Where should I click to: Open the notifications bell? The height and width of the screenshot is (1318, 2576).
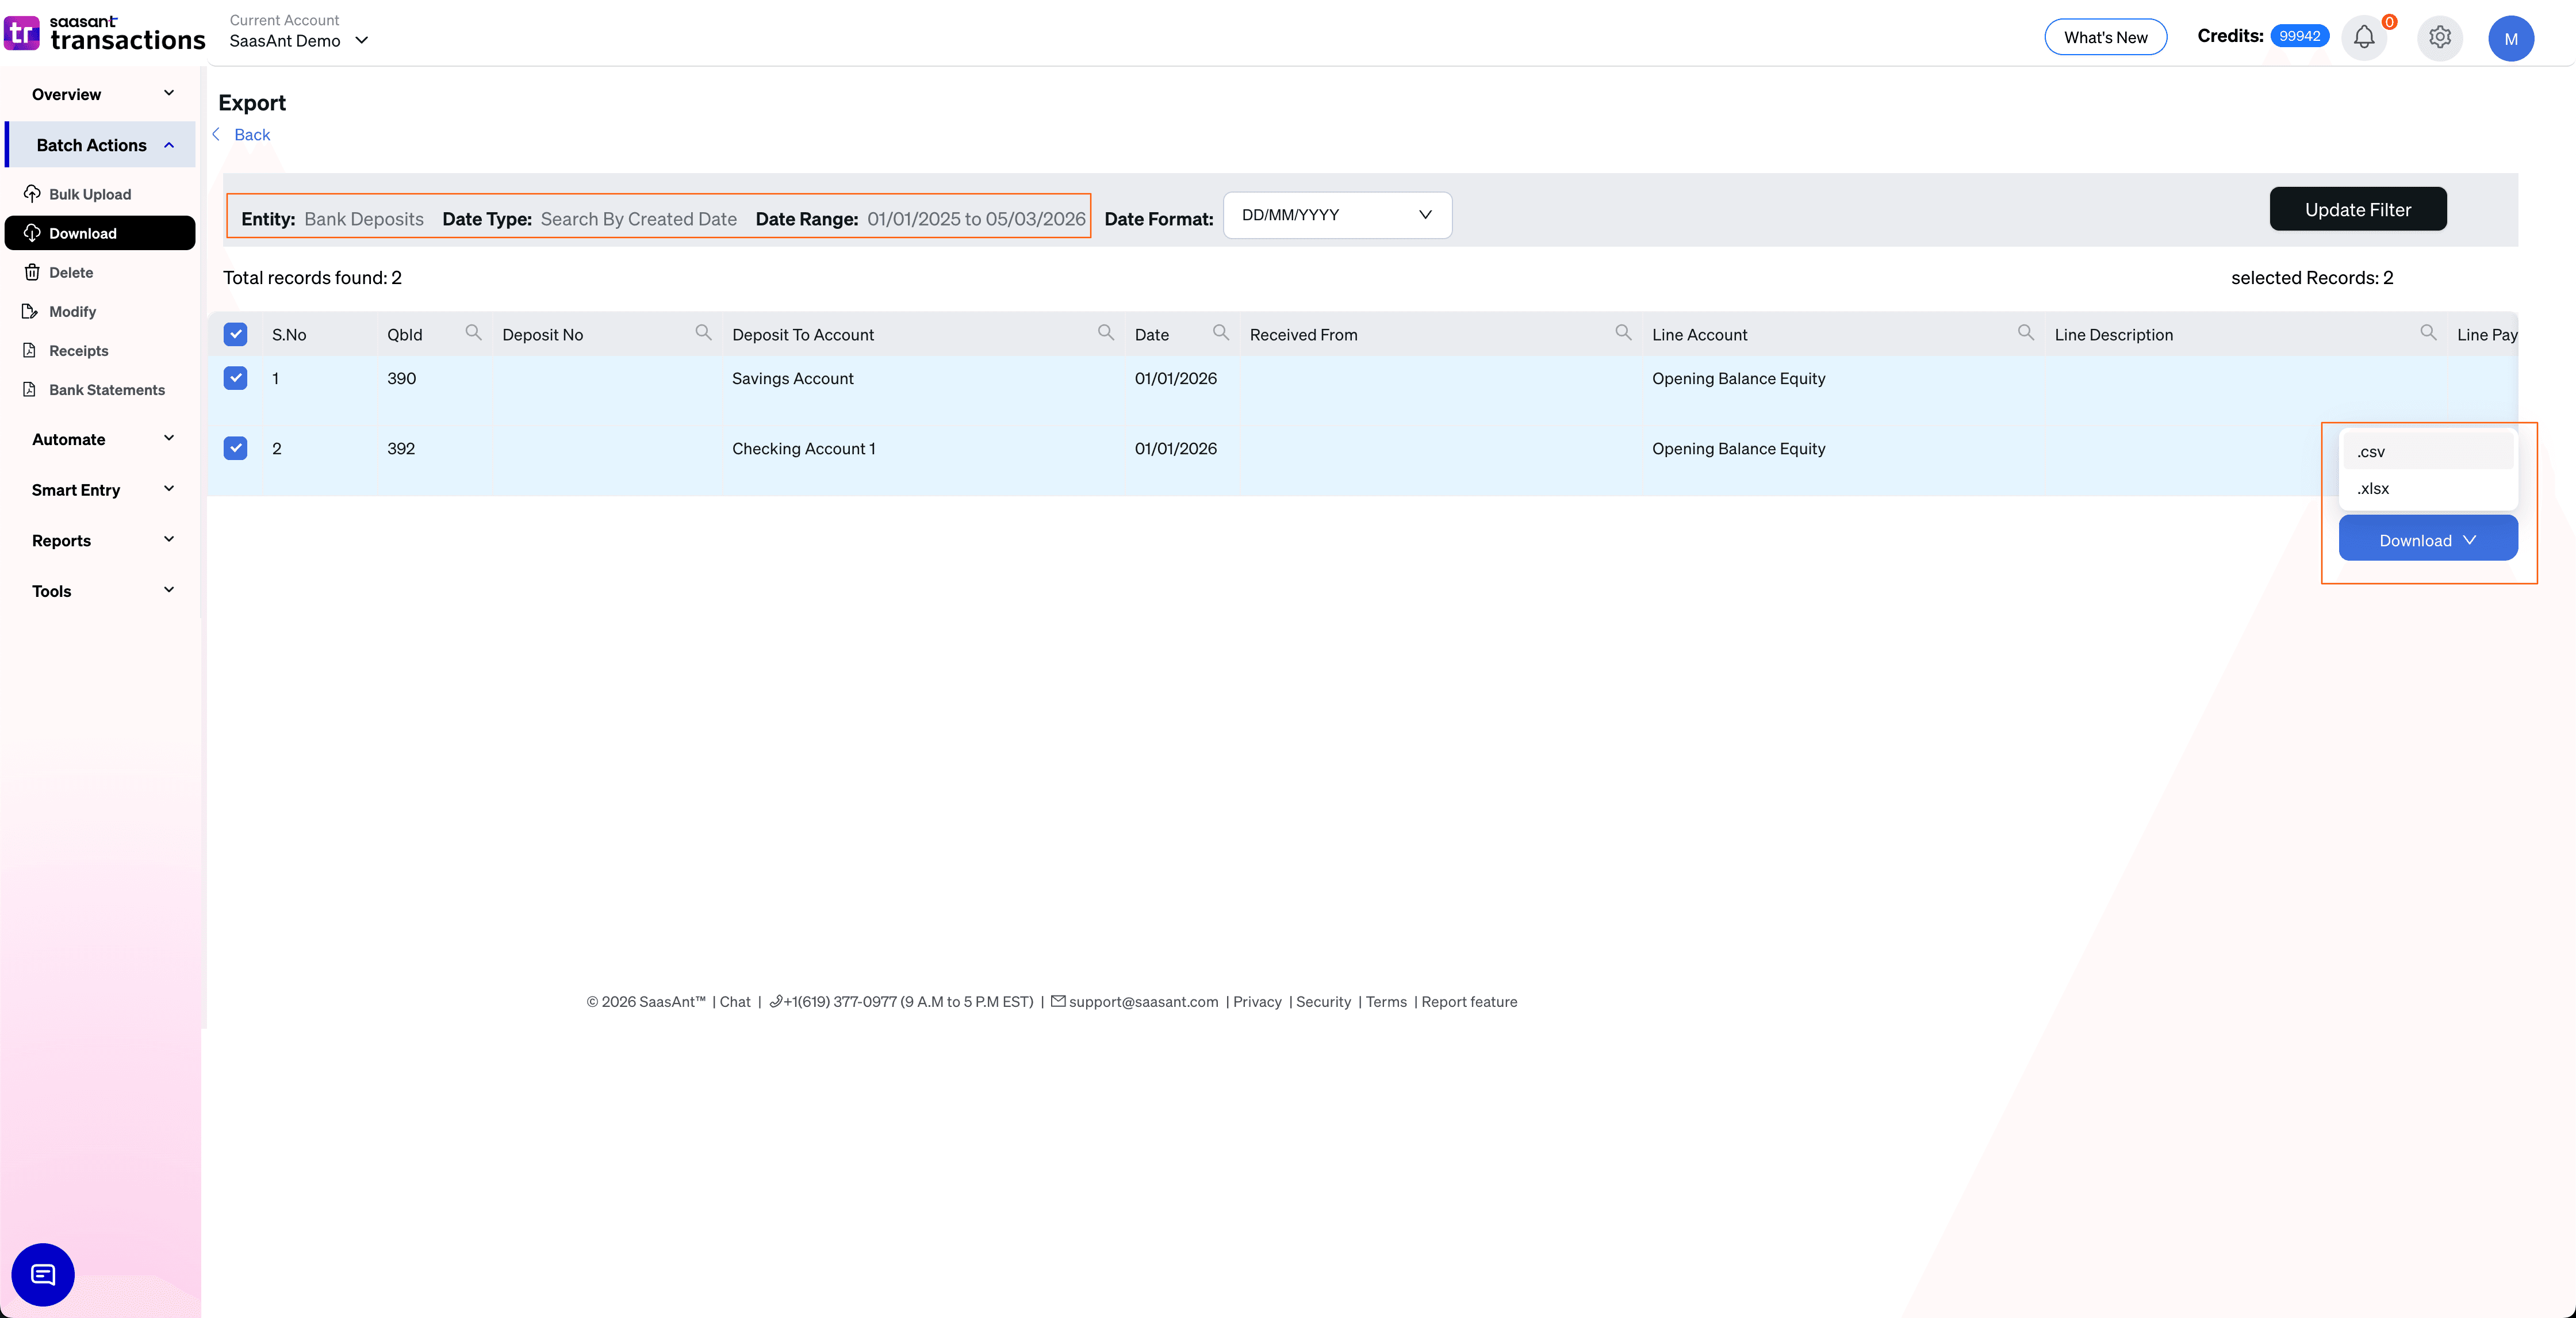pyautogui.click(x=2364, y=37)
